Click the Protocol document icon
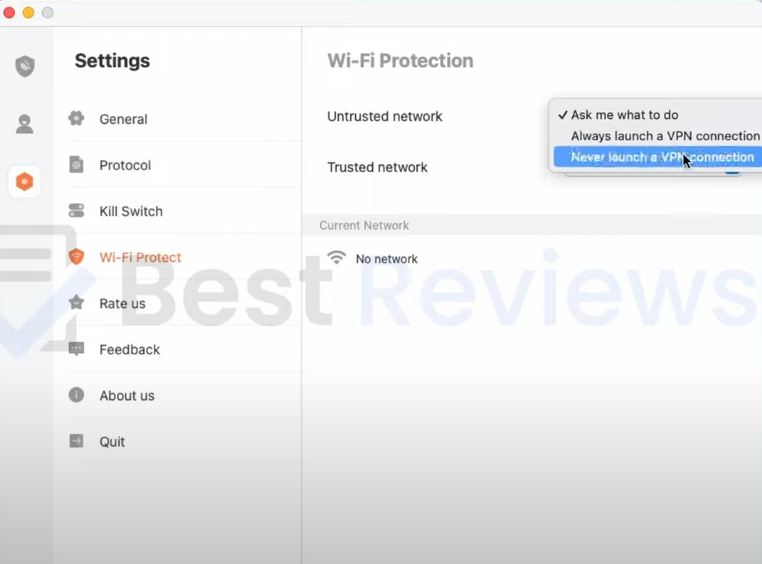This screenshot has width=762, height=564. pos(76,165)
